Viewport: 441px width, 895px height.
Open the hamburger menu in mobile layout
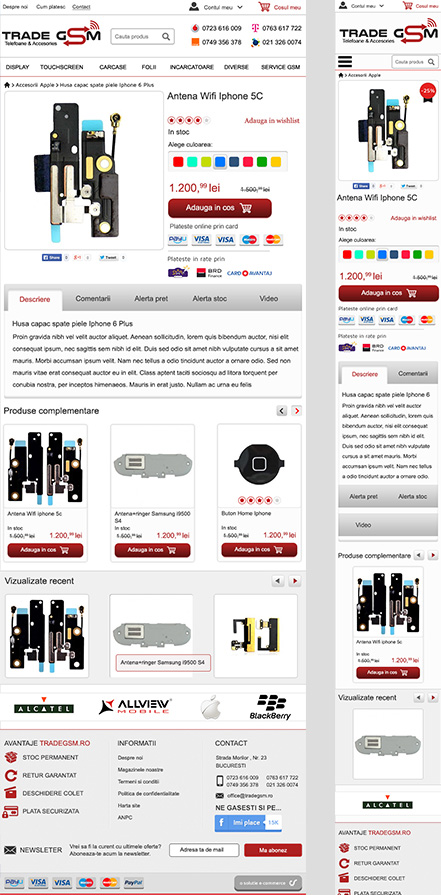(345, 62)
